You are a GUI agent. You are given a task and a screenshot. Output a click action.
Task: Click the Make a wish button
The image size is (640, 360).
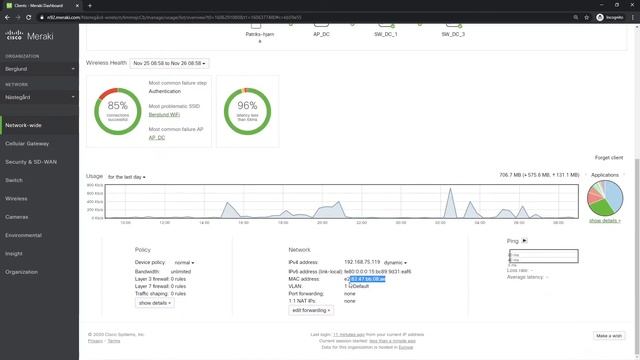[609, 336]
